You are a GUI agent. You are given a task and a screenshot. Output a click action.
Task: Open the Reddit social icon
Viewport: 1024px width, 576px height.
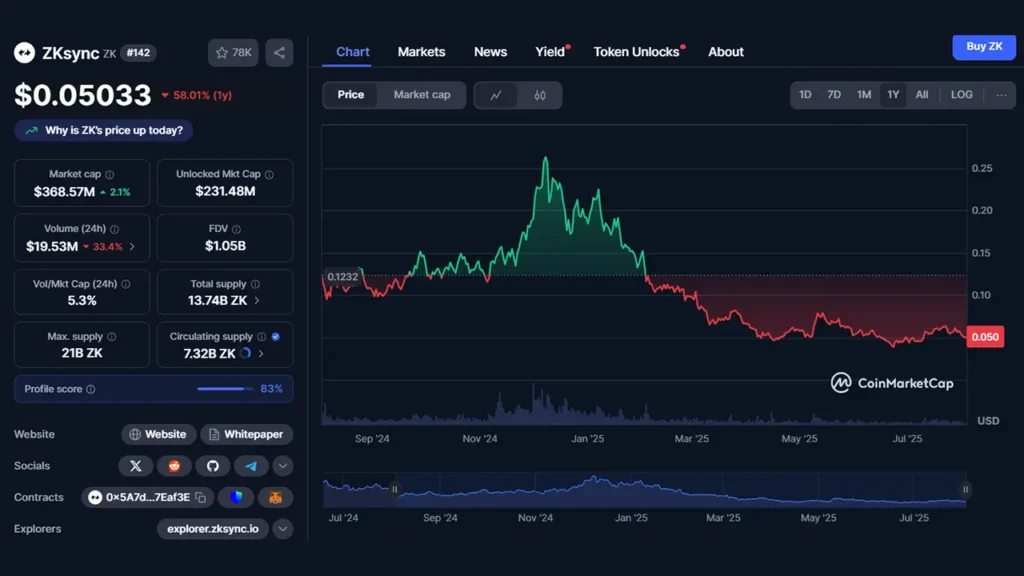pos(174,466)
